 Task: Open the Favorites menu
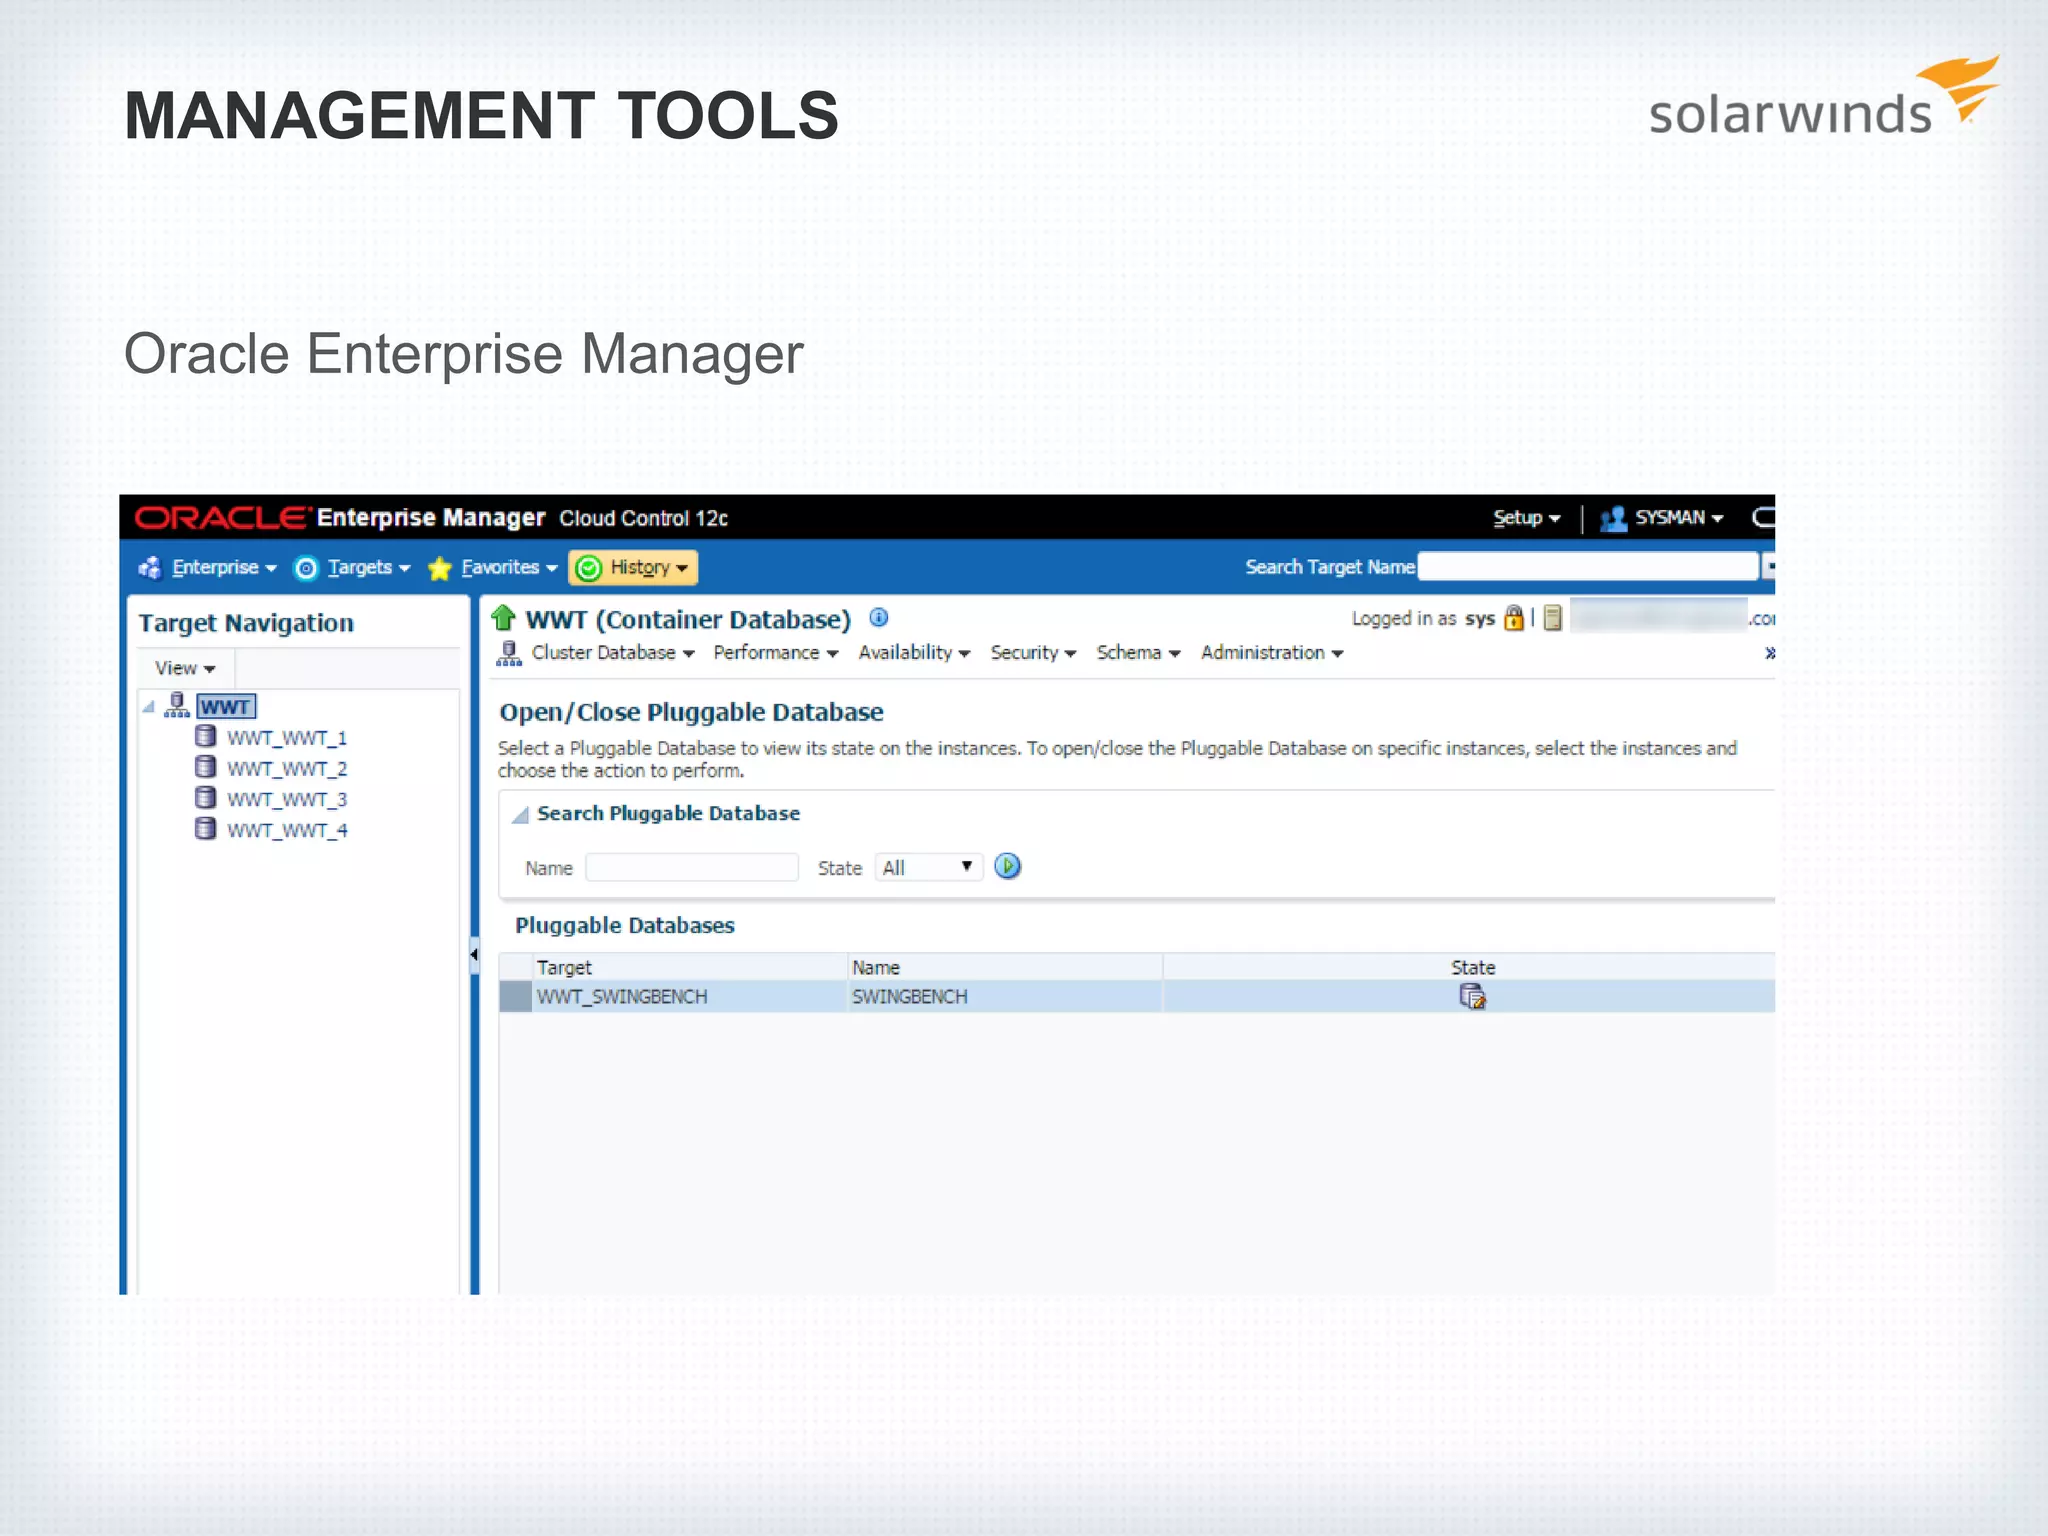509,568
